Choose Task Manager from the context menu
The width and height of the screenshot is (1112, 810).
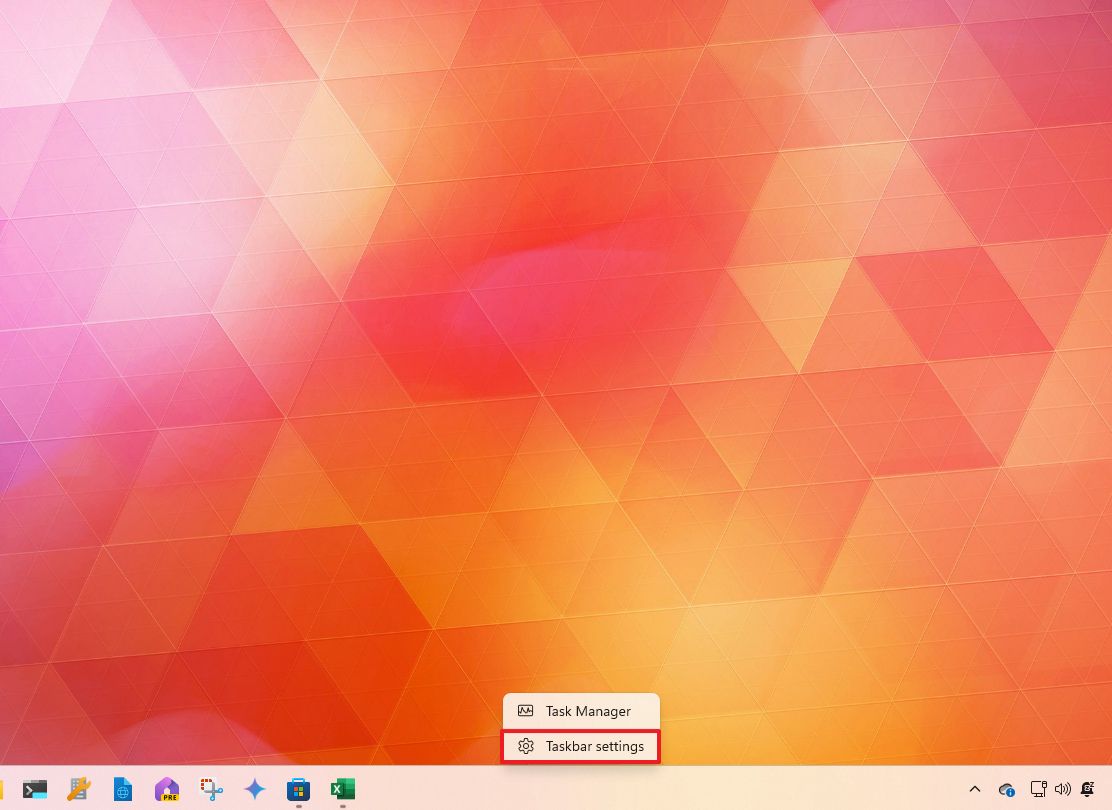[588, 712]
